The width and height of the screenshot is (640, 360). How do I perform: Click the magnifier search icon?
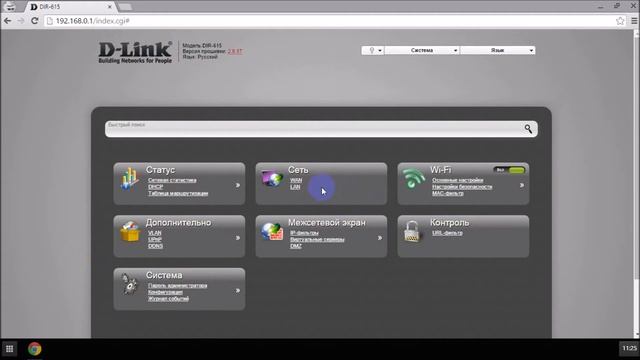pos(528,129)
